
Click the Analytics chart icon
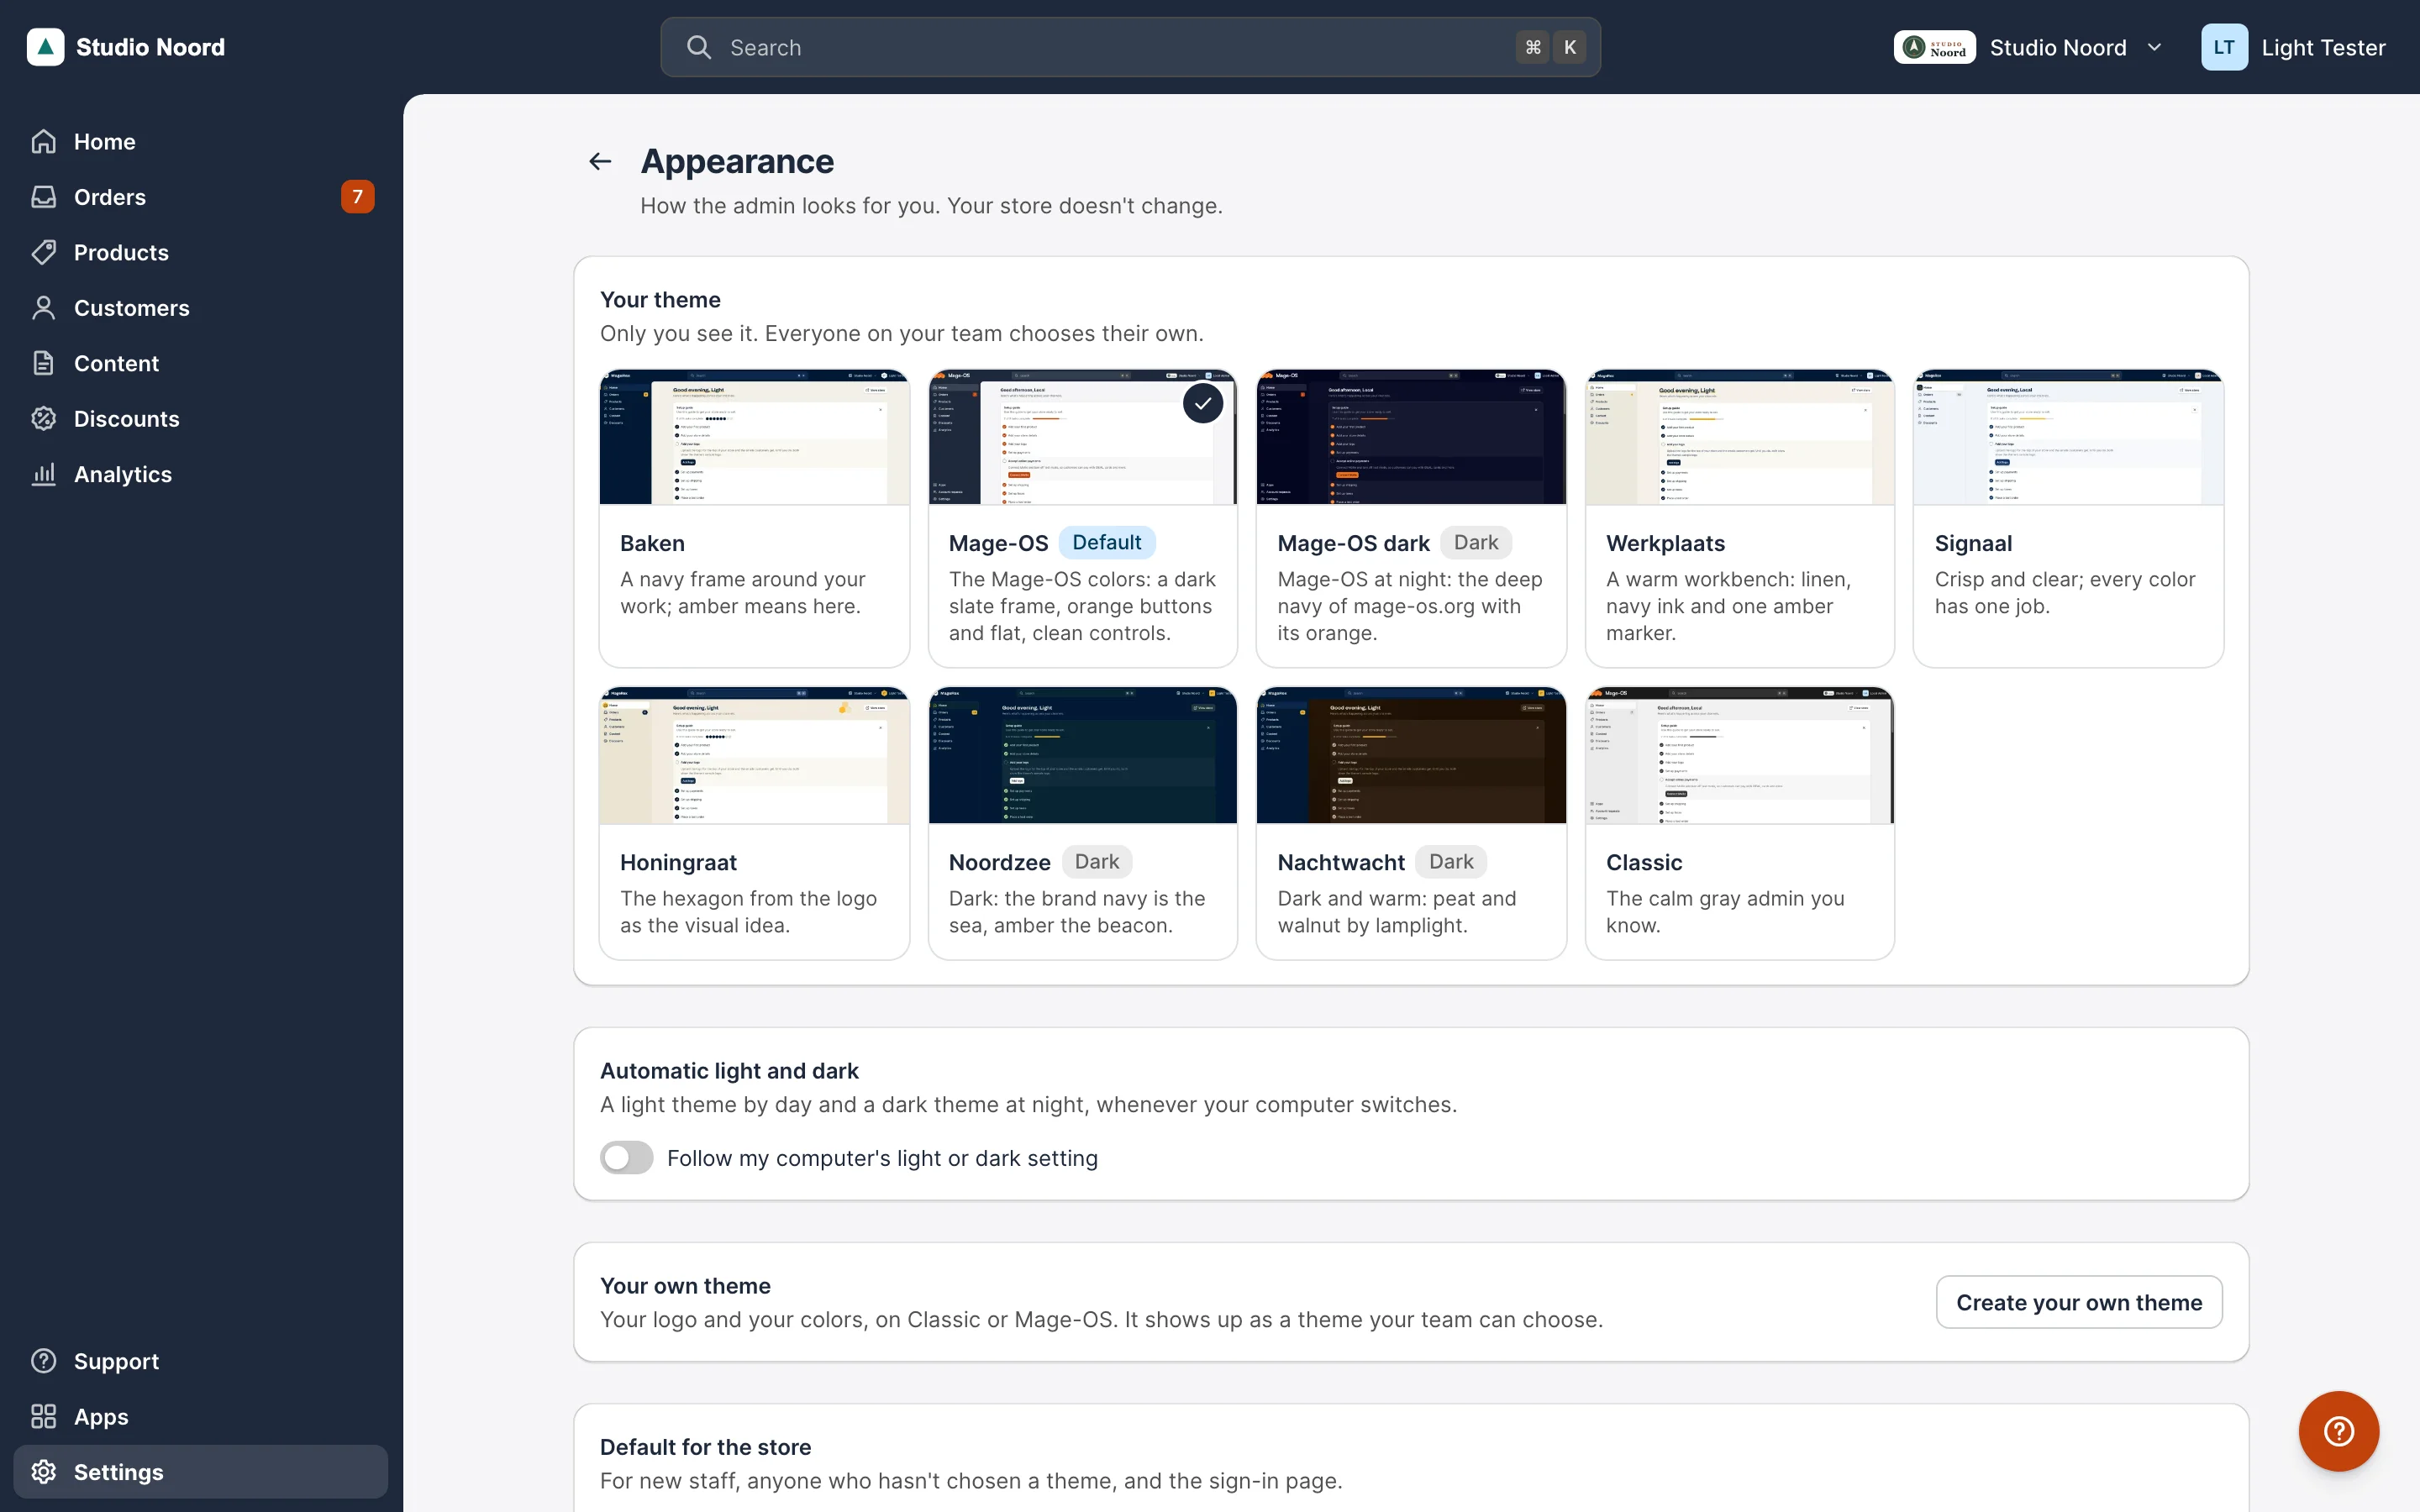point(43,474)
